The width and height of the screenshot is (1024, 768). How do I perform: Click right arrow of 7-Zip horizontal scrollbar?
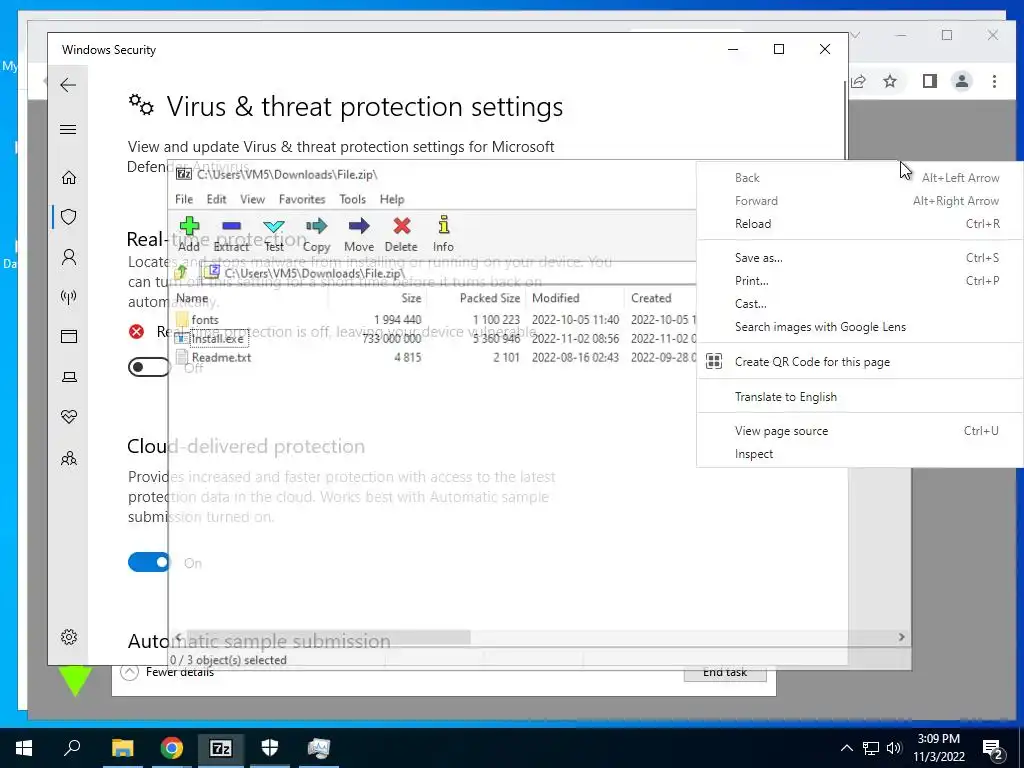coord(901,637)
